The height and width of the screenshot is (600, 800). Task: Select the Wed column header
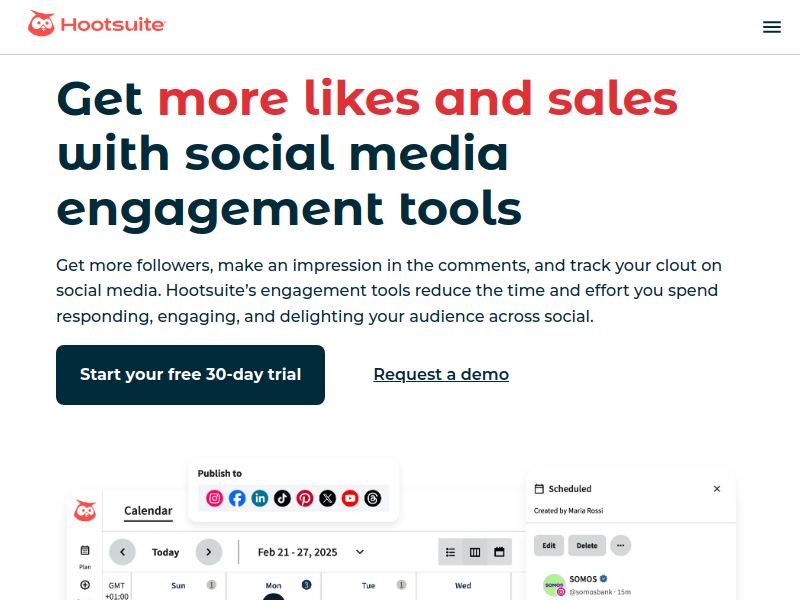[x=463, y=586]
